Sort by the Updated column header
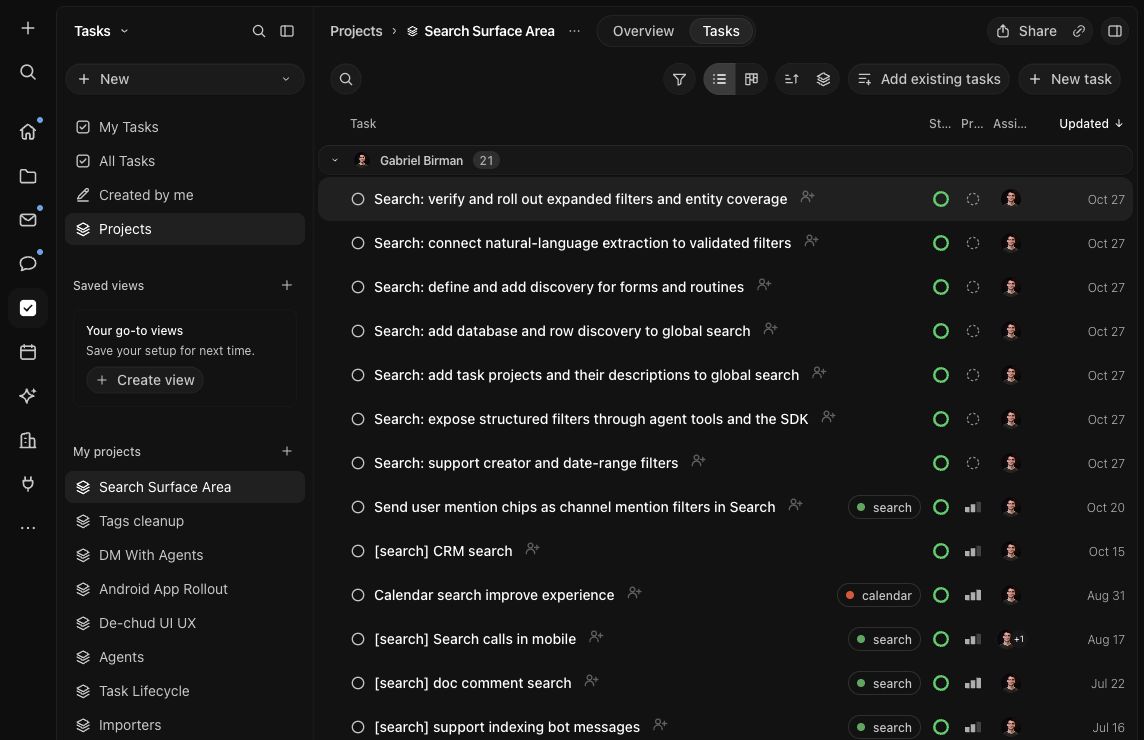 [1091, 123]
